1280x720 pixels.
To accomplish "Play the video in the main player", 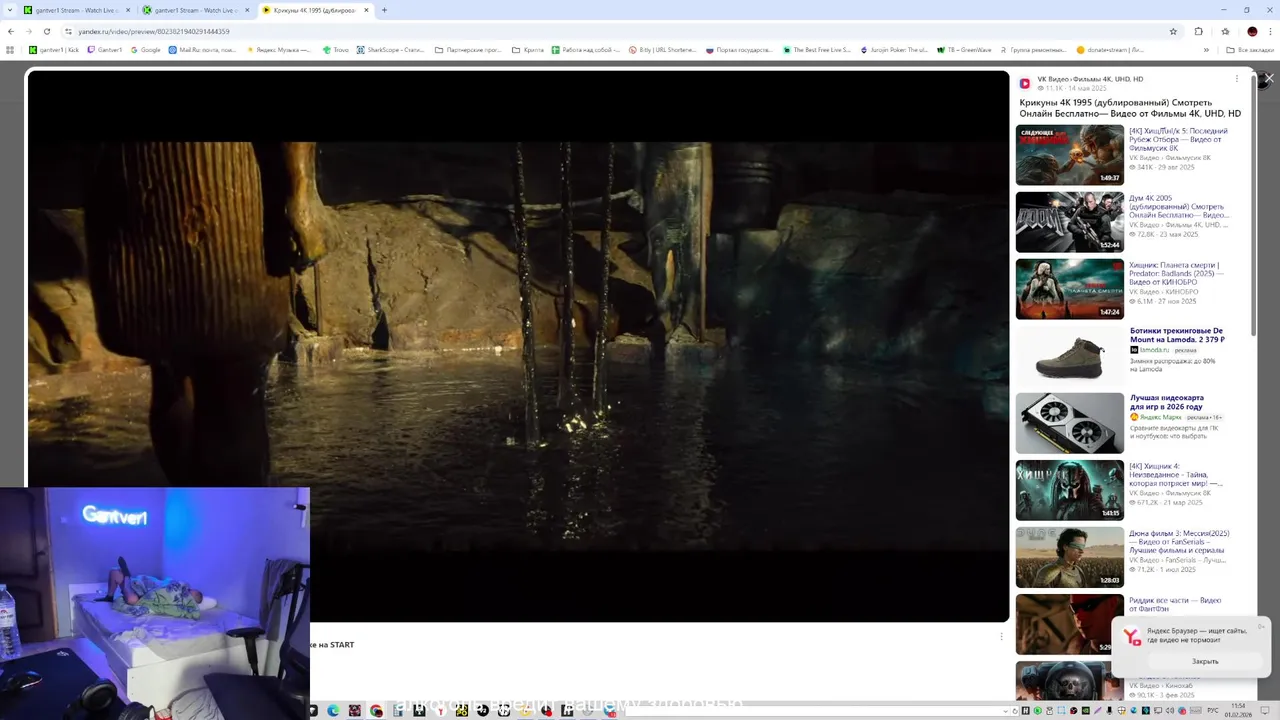I will click(x=518, y=345).
